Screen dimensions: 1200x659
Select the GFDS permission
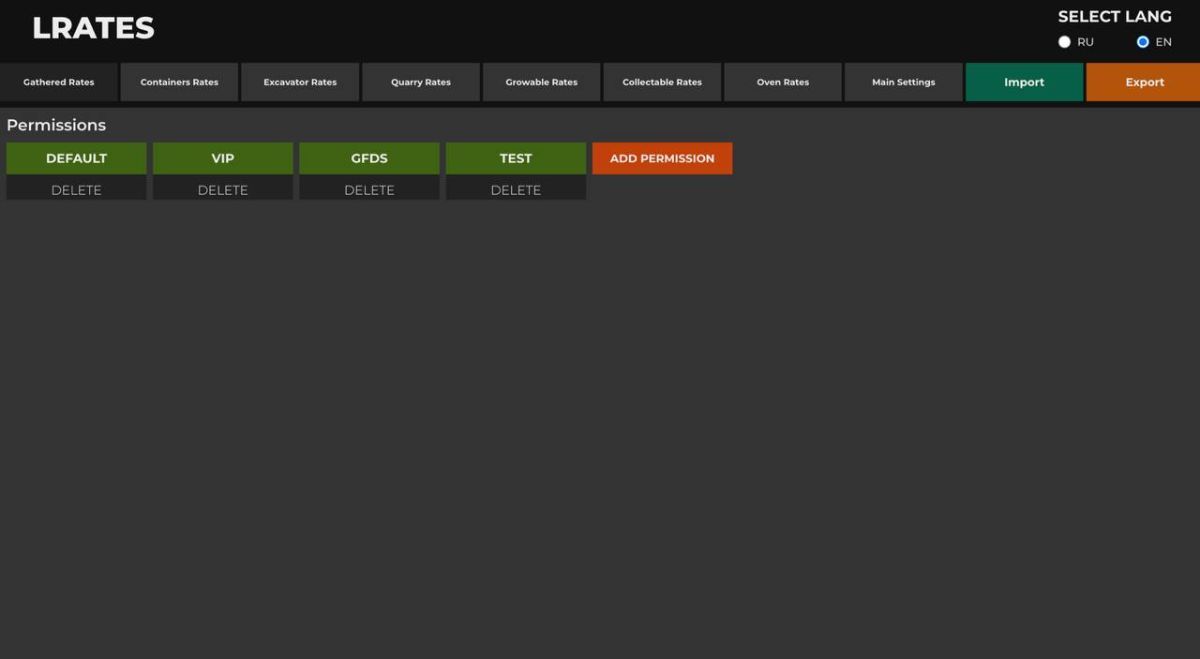(369, 158)
